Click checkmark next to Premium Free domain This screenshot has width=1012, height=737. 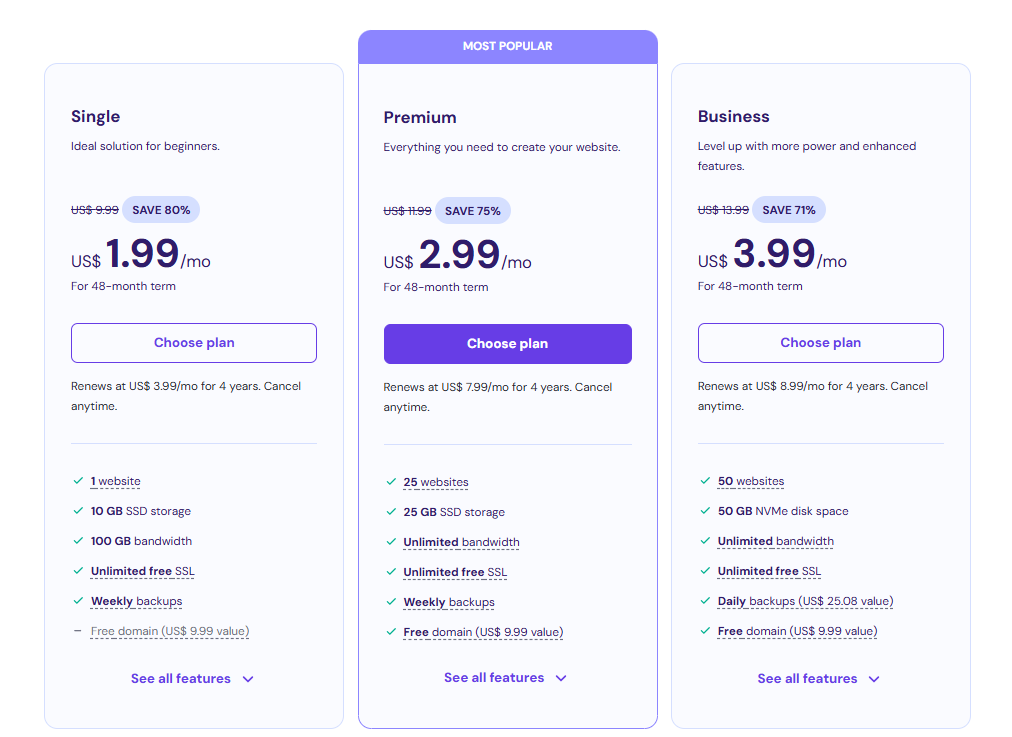[x=391, y=632]
